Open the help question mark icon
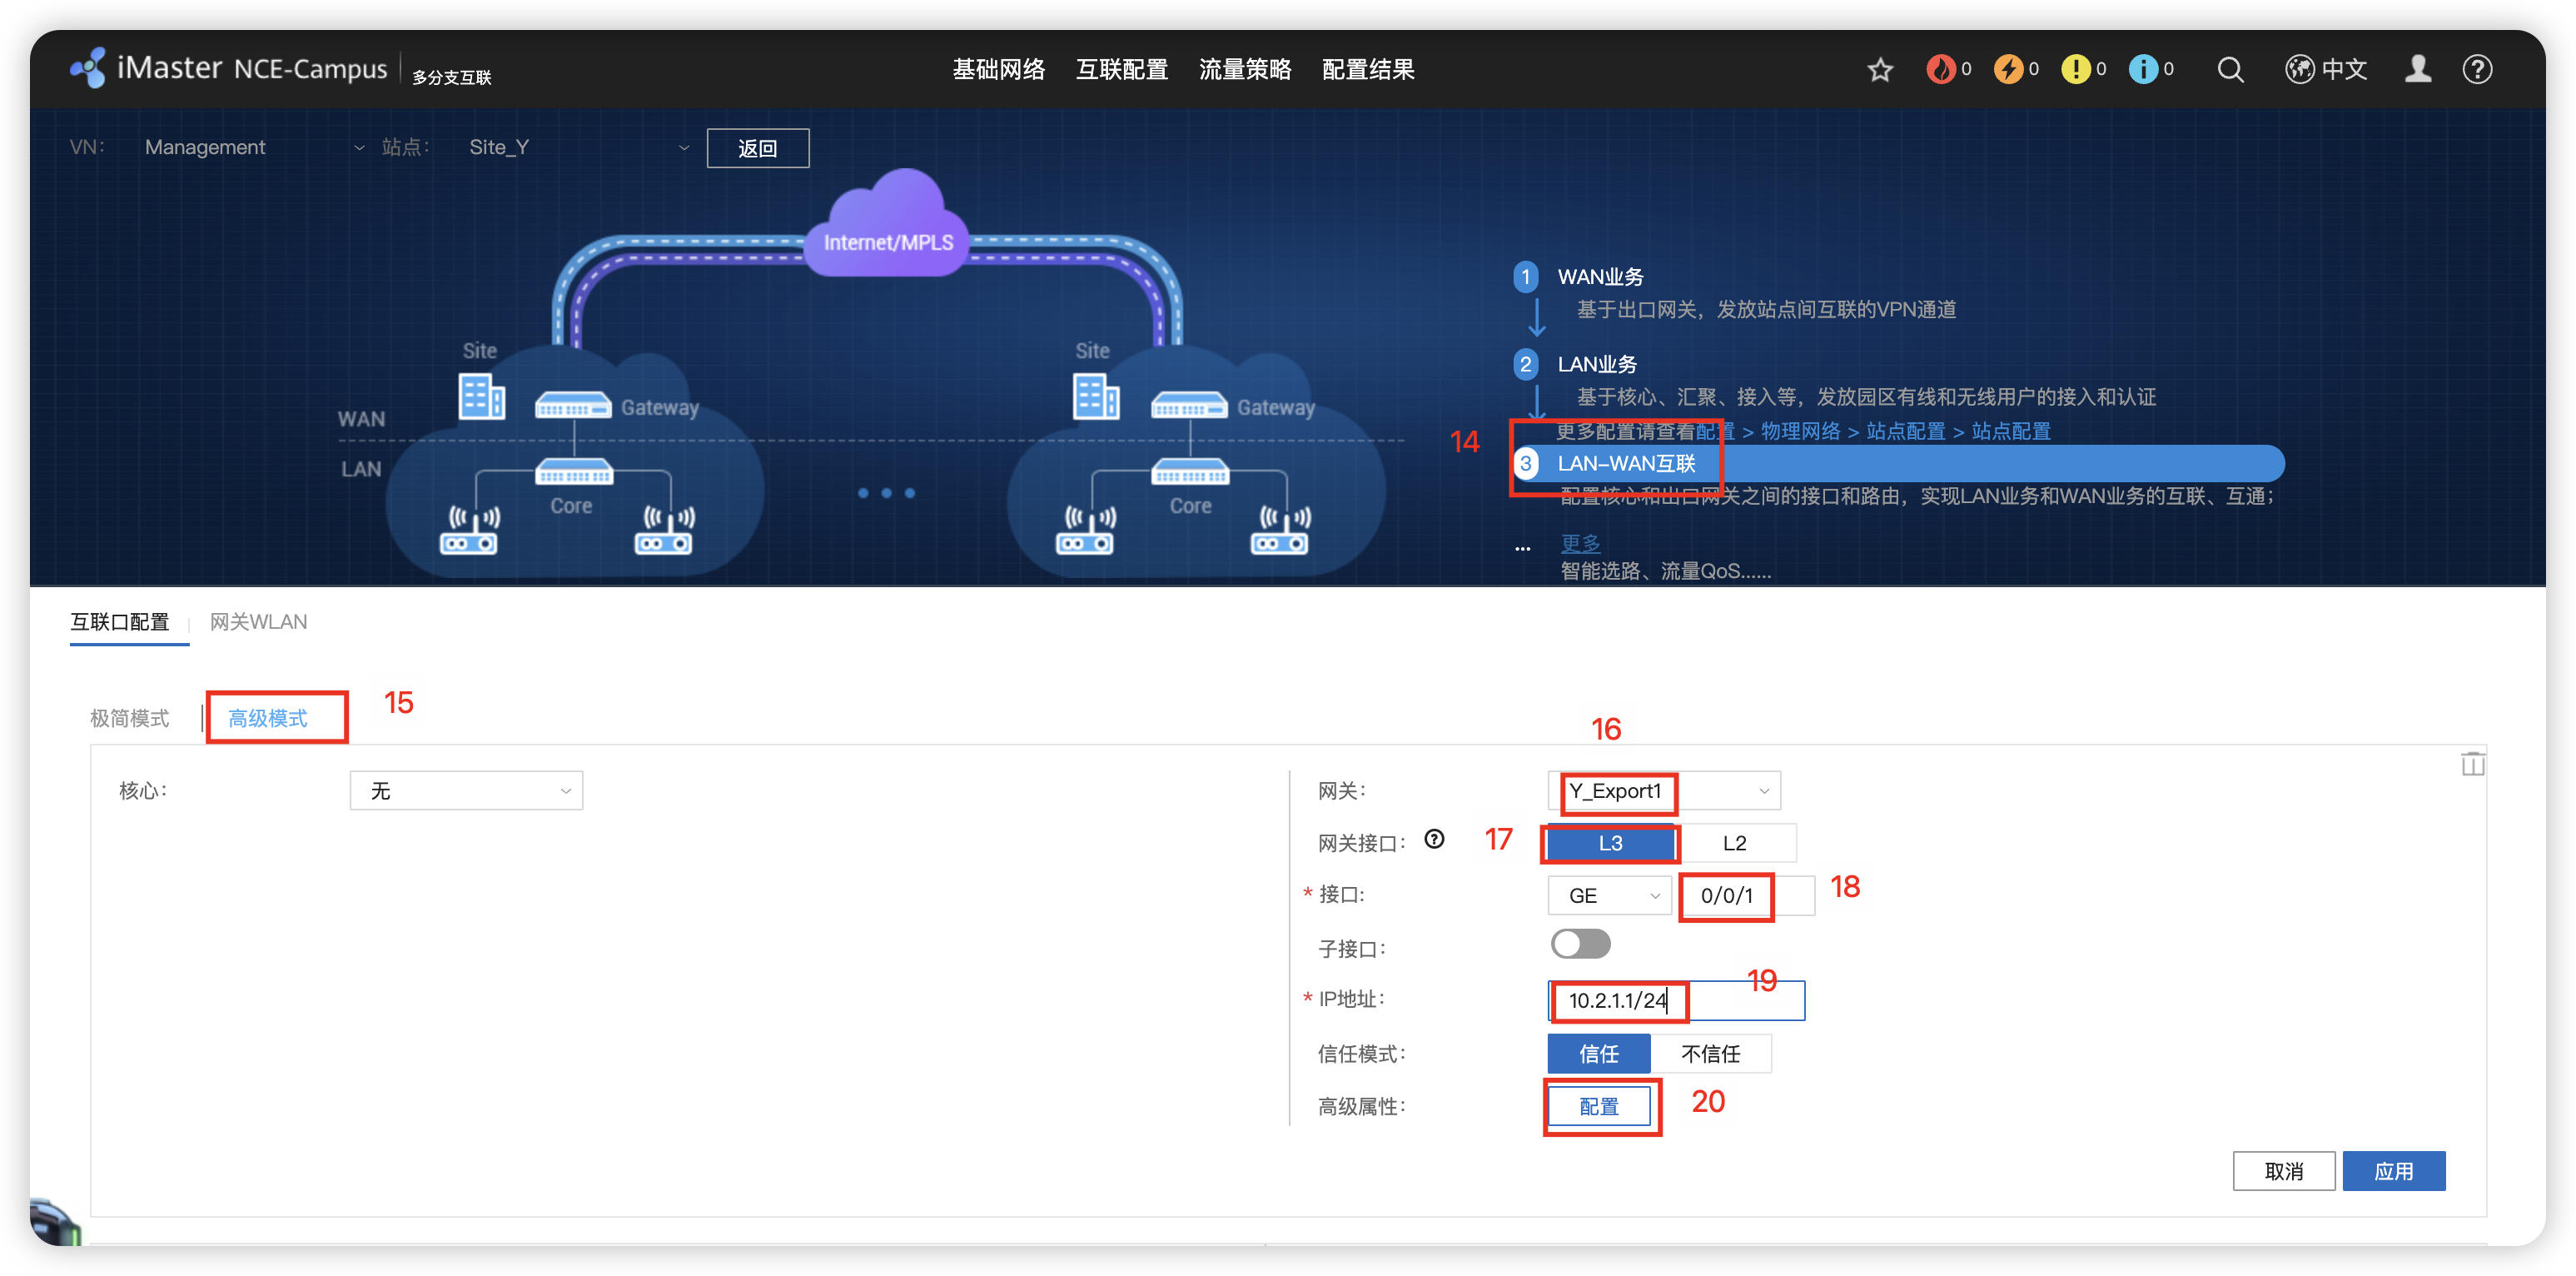The height and width of the screenshot is (1276, 2576). coord(2477,70)
